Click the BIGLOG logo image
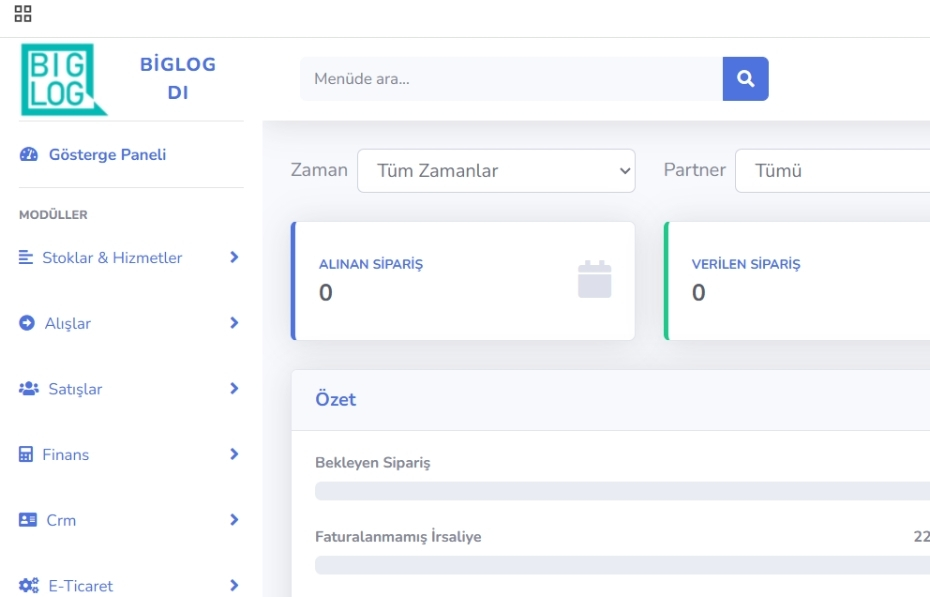Image resolution: width=930 pixels, height=597 pixels. coord(63,79)
